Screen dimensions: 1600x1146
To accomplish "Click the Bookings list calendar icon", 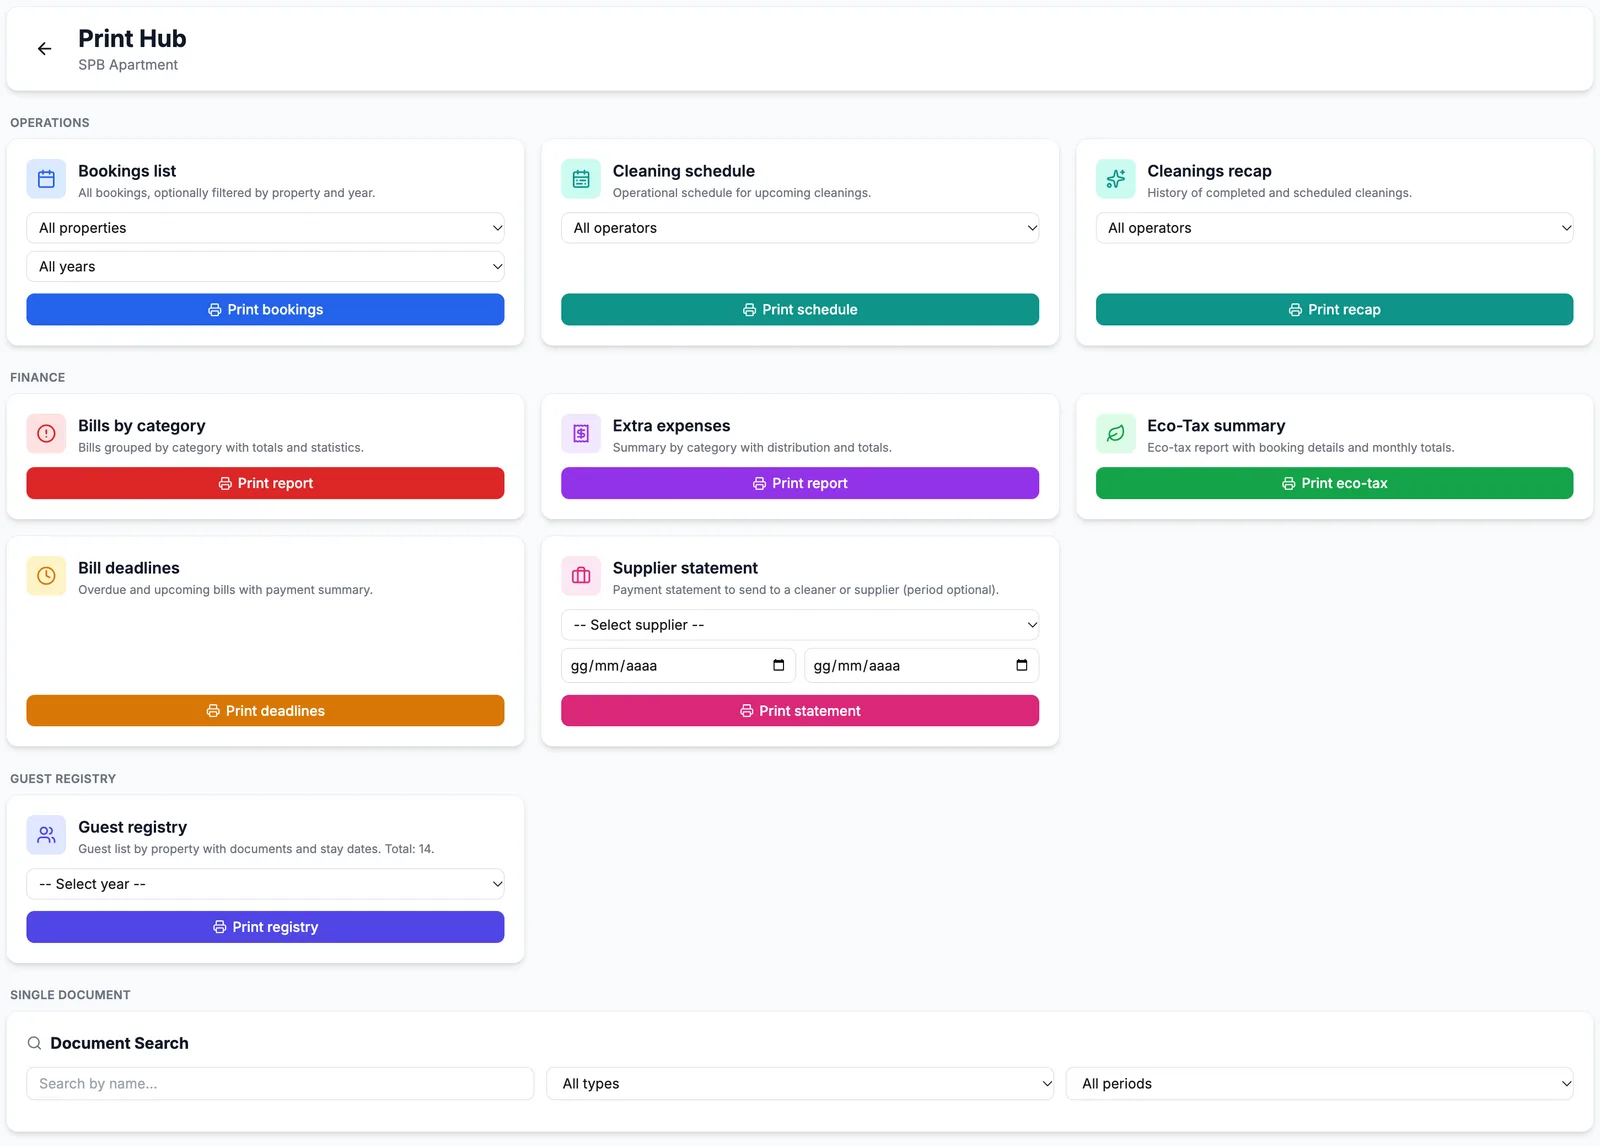I will (46, 179).
